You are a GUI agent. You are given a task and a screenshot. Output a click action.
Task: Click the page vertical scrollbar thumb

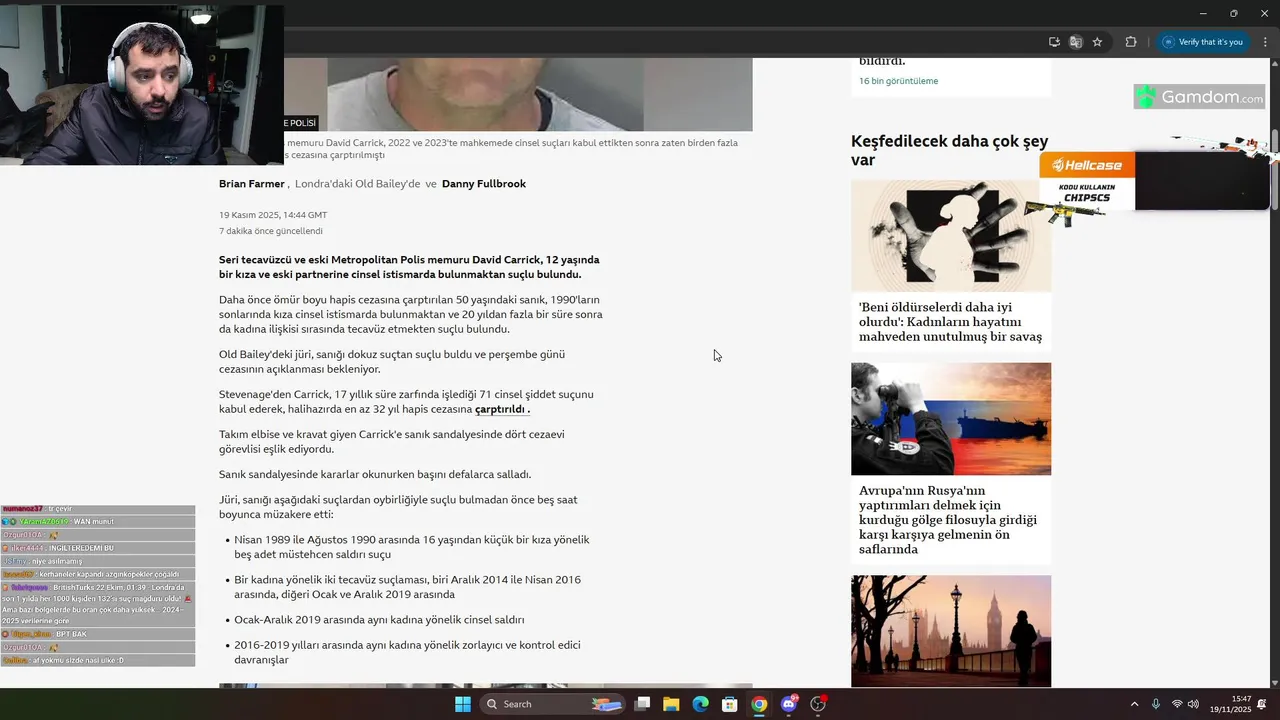1274,170
